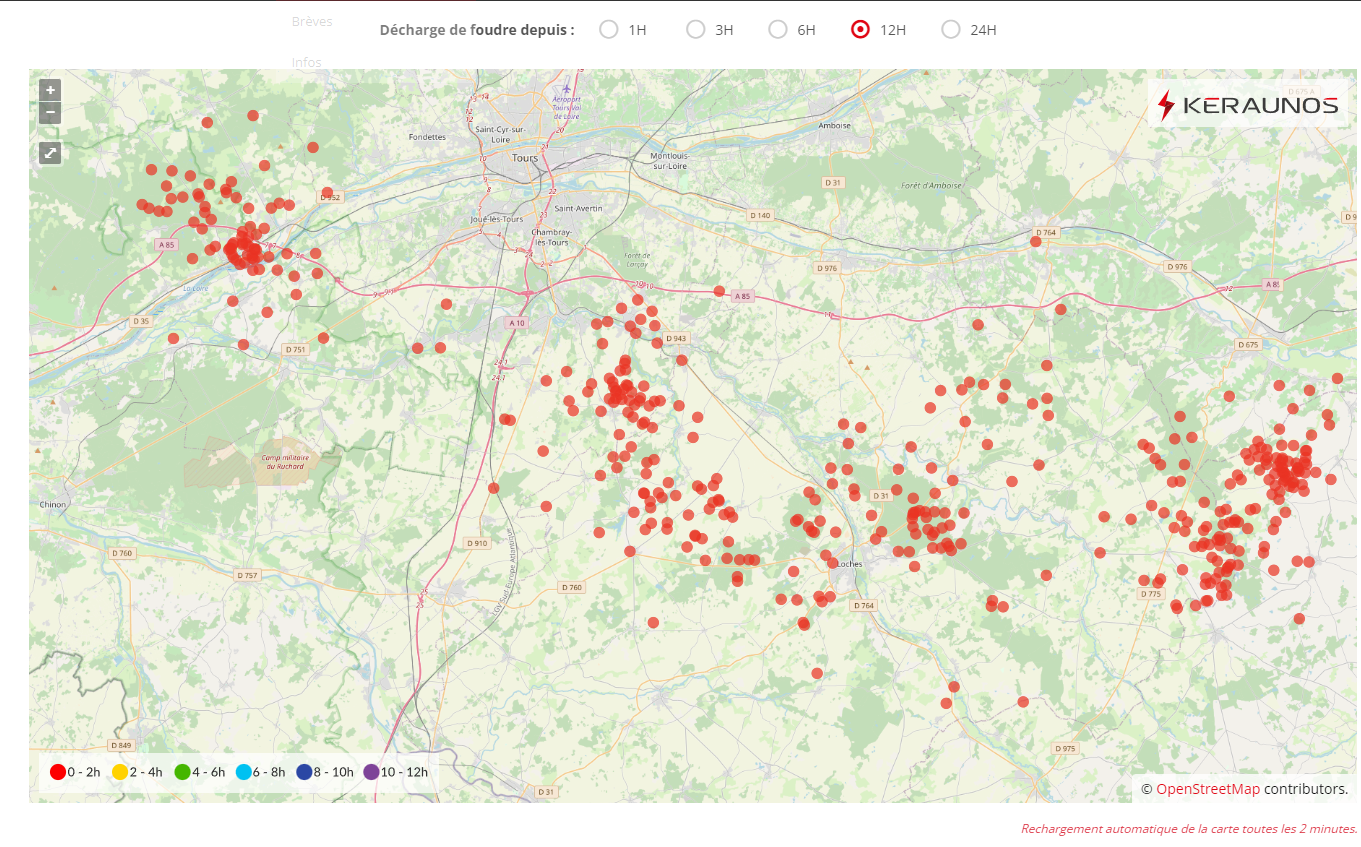The image size is (1361, 847).
Task: Click the red 0 - 2h legend dot
Action: tap(58, 772)
